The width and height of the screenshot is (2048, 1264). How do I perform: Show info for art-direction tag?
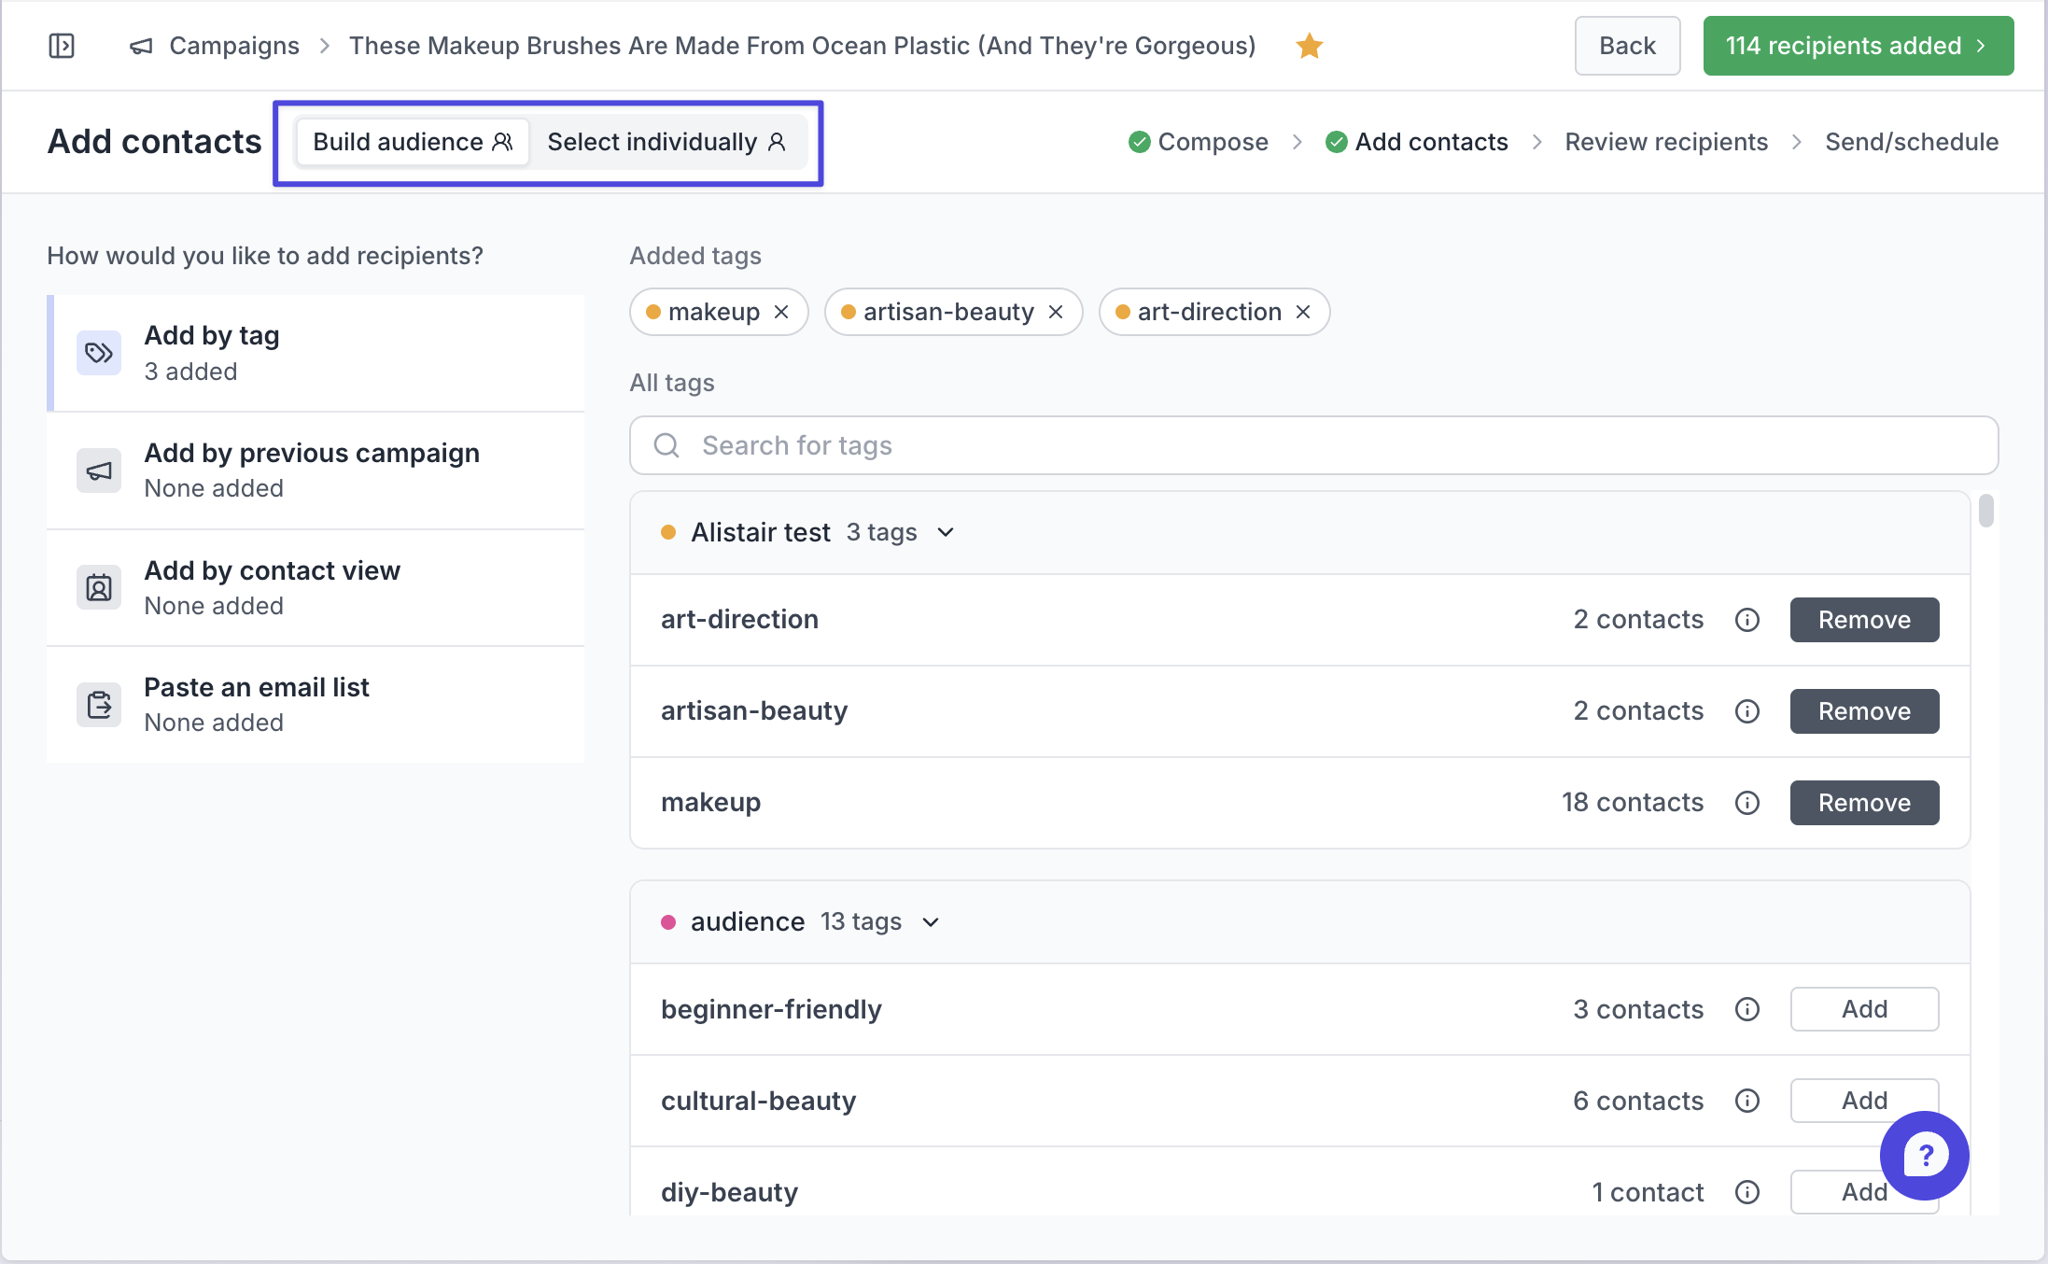coord(1747,620)
